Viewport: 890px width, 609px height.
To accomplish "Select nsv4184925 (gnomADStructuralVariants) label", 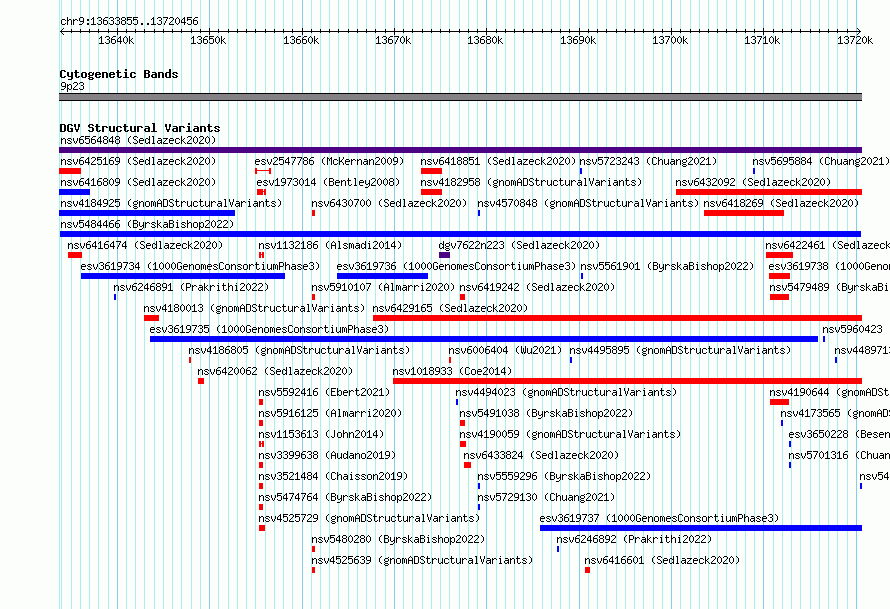I will (x=171, y=203).
